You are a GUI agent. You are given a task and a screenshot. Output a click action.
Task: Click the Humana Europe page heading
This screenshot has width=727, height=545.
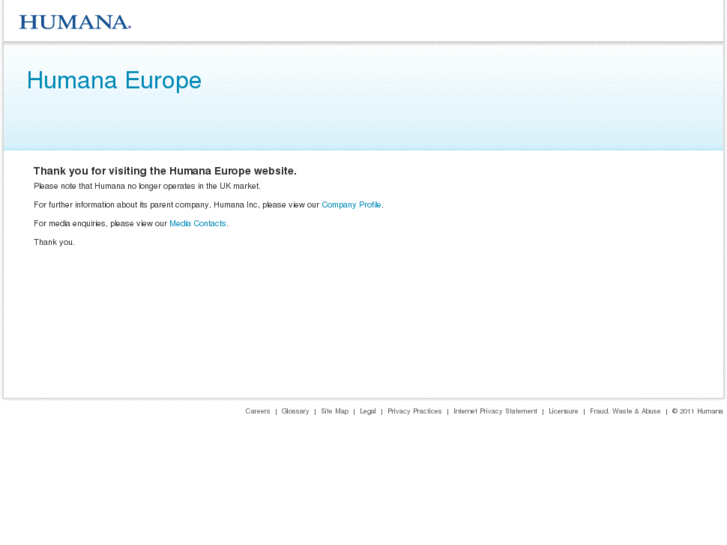coord(114,81)
